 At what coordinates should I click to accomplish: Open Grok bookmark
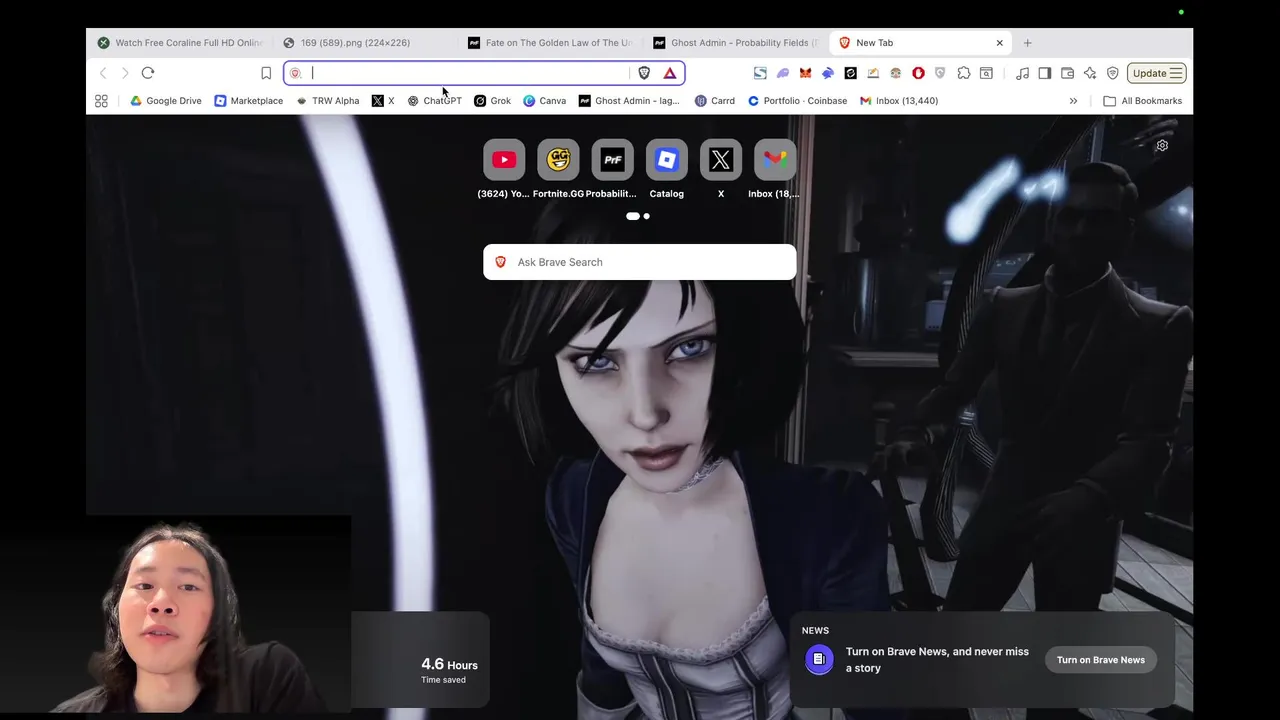(x=492, y=101)
